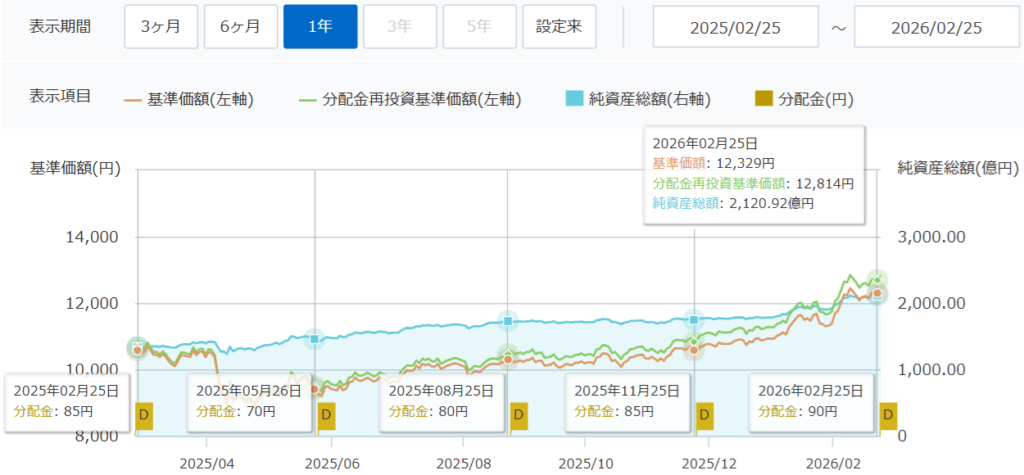Click the 2026/02/25 endpoint on the orange line
Screen dimensions: 1024x475
click(x=877, y=293)
